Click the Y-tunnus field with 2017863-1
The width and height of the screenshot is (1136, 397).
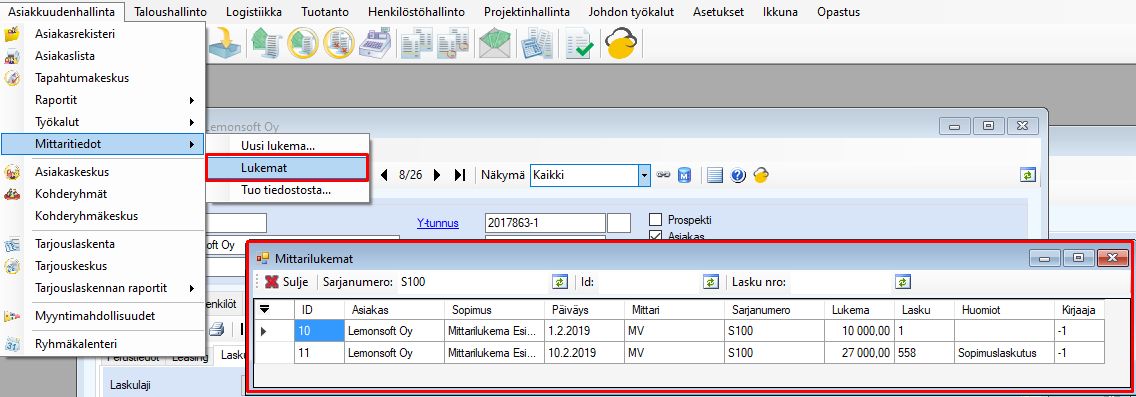tap(544, 222)
